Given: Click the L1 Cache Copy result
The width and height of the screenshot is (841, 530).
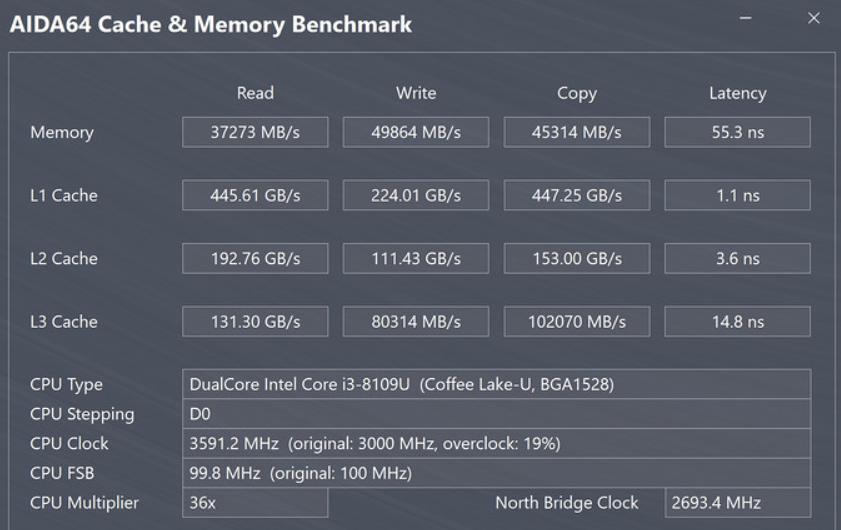Looking at the screenshot, I should [x=577, y=195].
